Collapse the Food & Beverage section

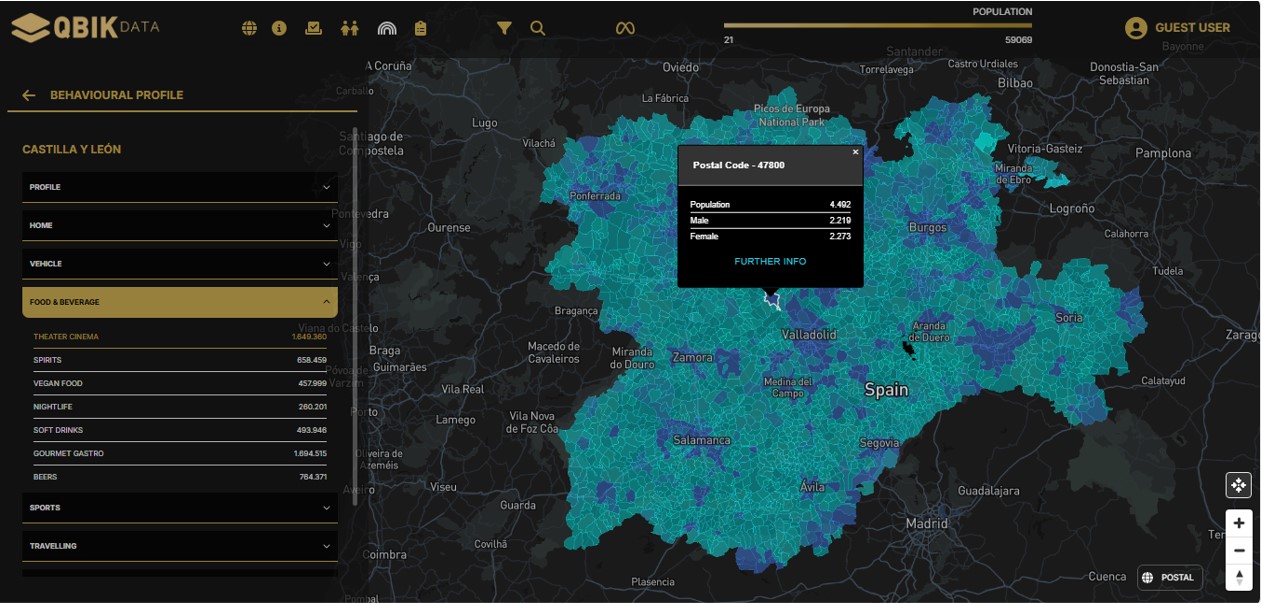(x=180, y=302)
